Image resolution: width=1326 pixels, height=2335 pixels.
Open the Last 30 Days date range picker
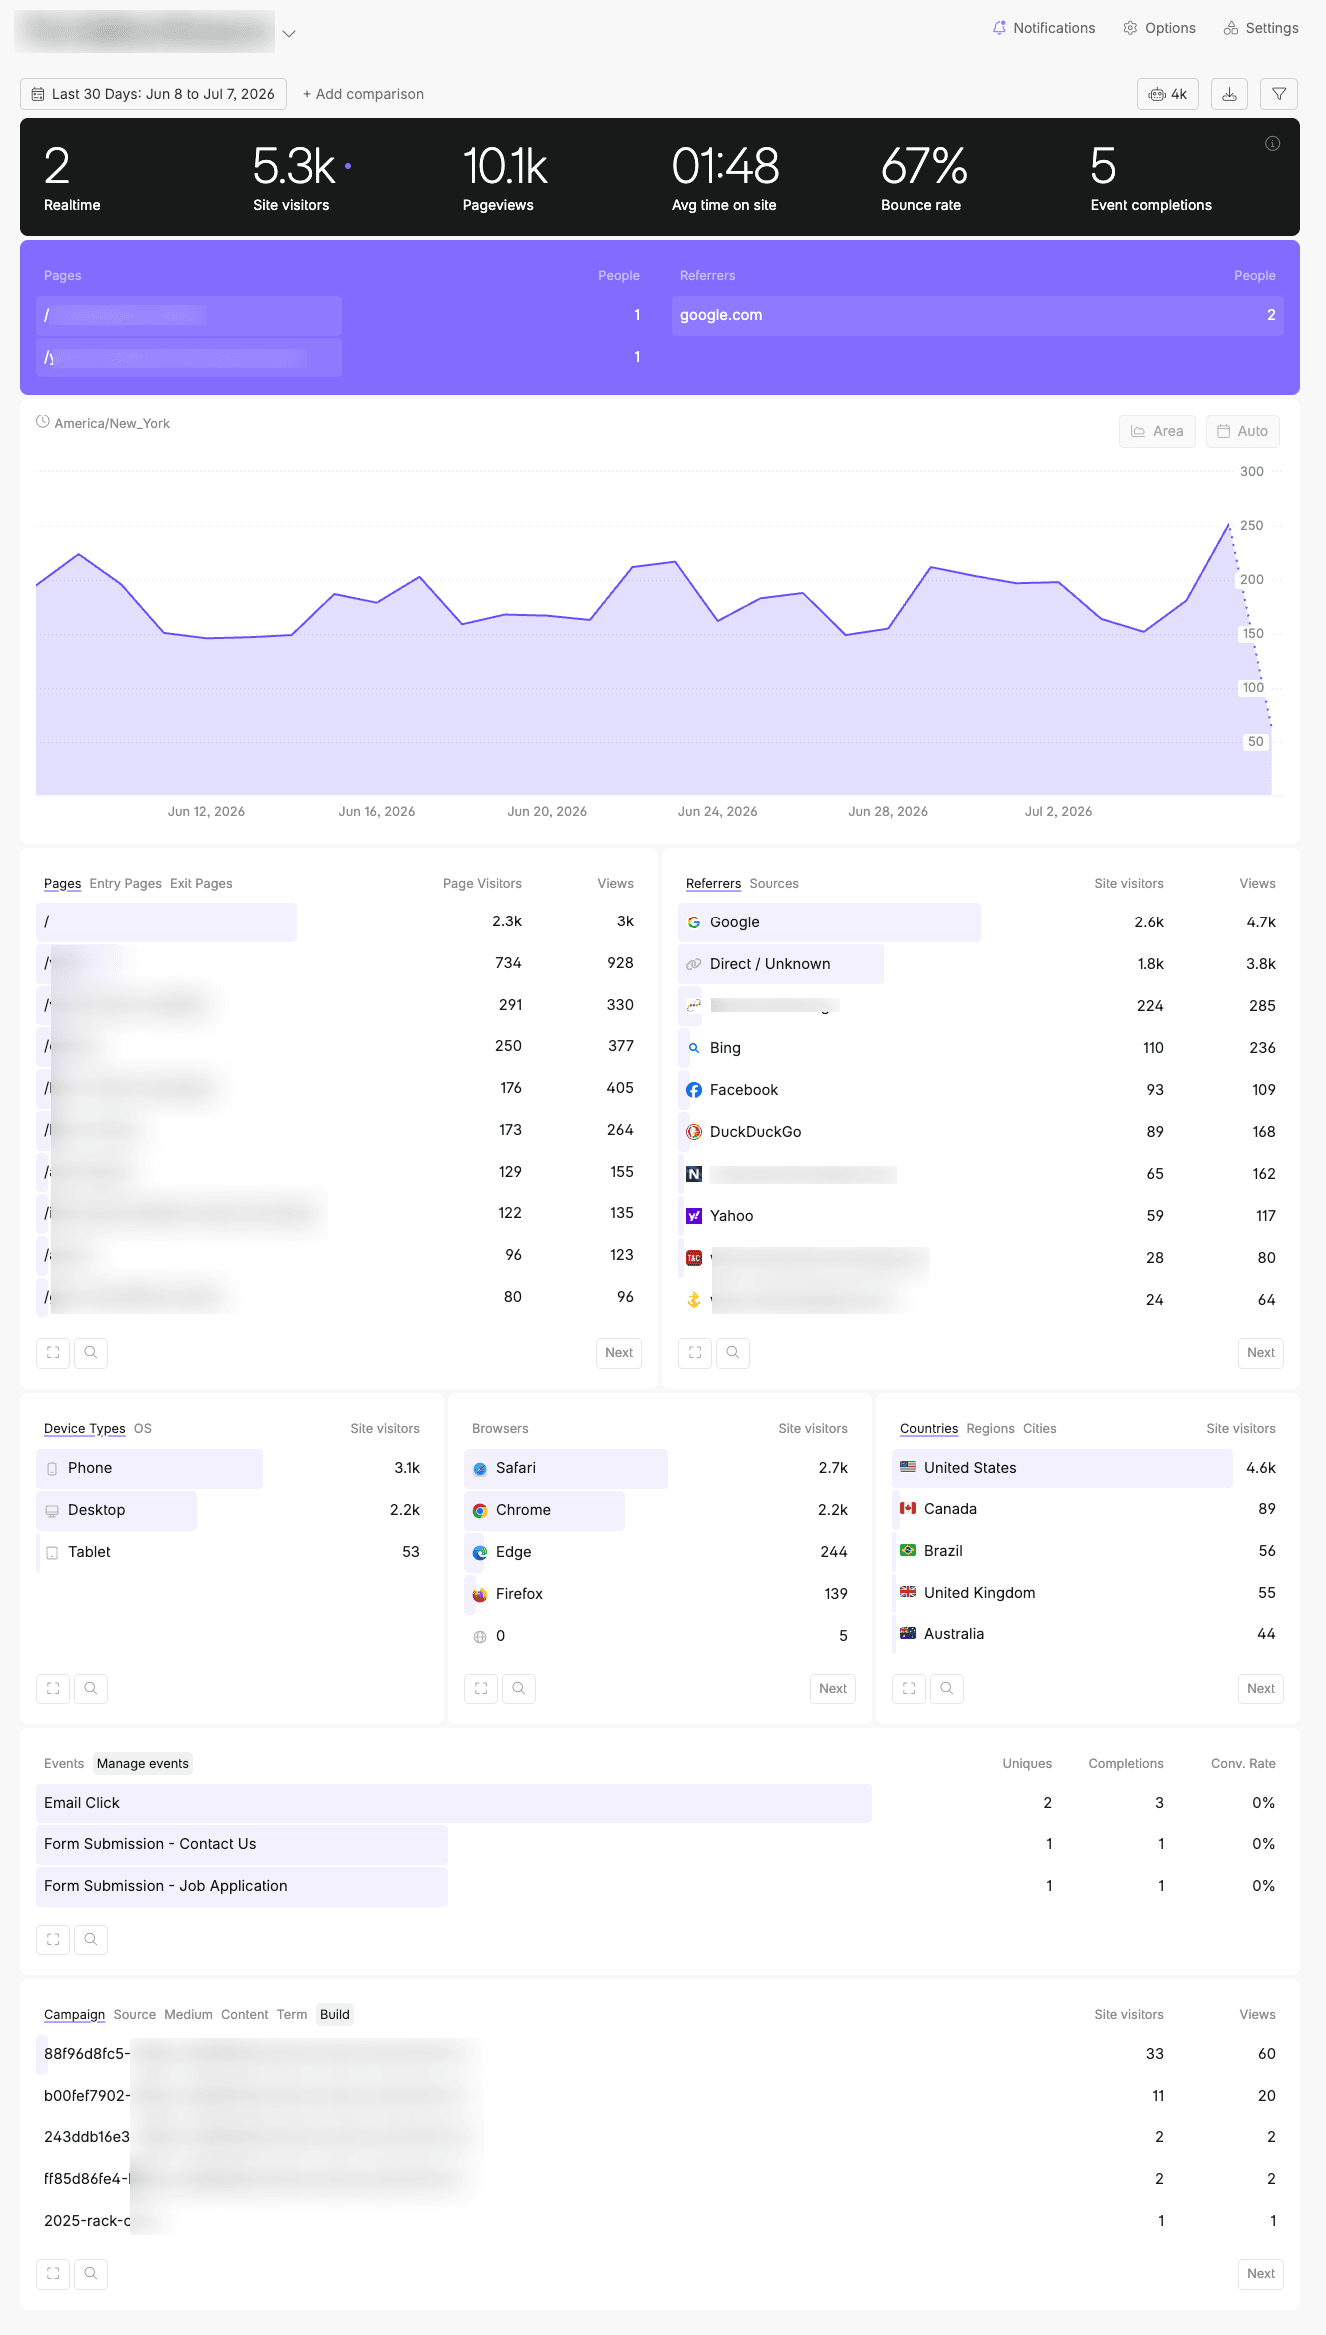153,94
